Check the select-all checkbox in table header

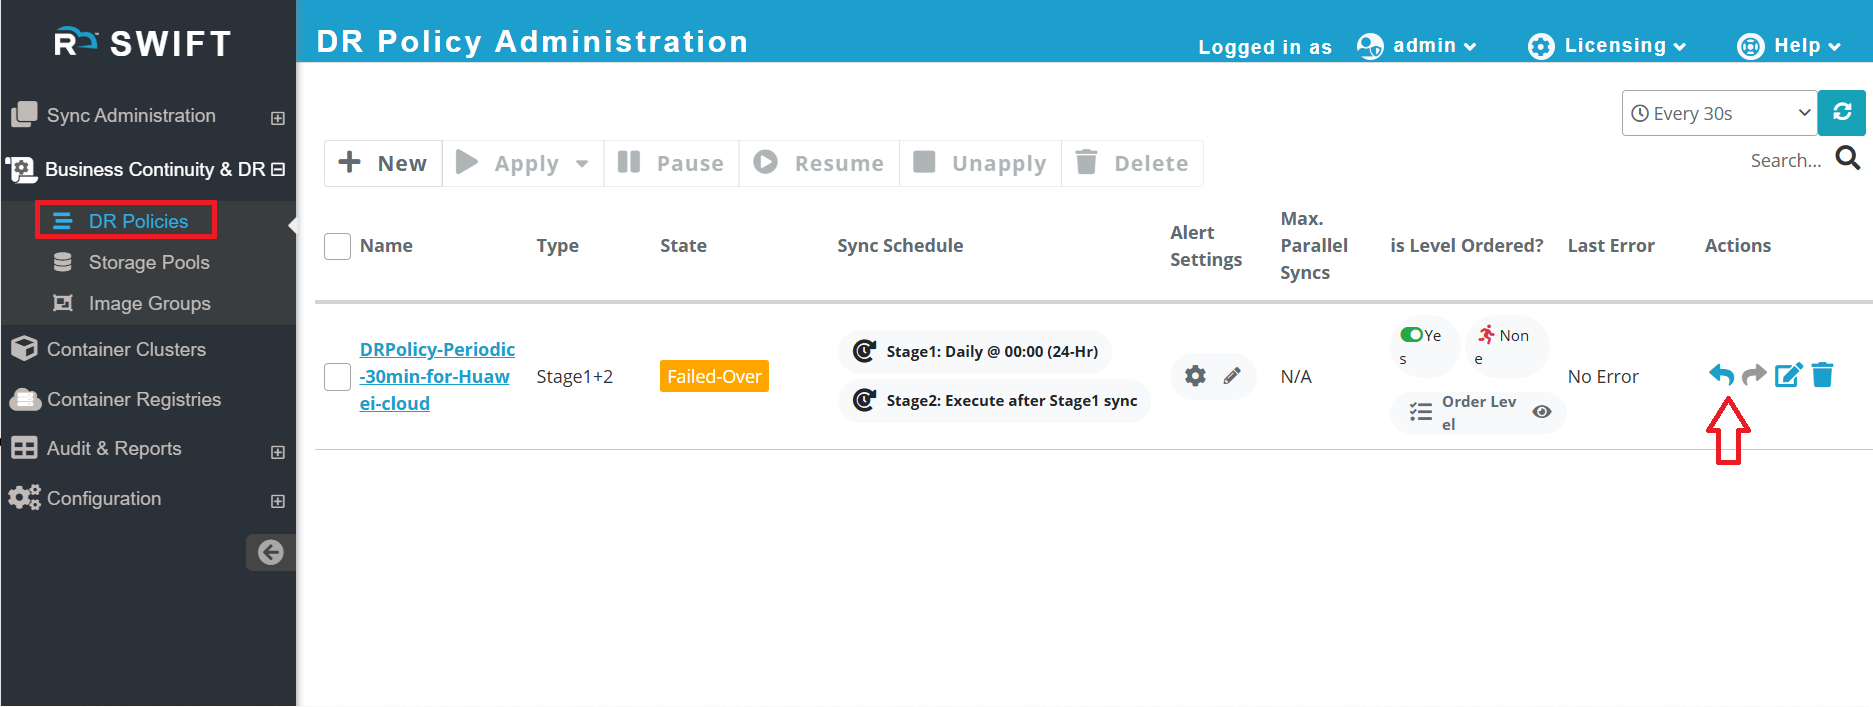(x=337, y=246)
